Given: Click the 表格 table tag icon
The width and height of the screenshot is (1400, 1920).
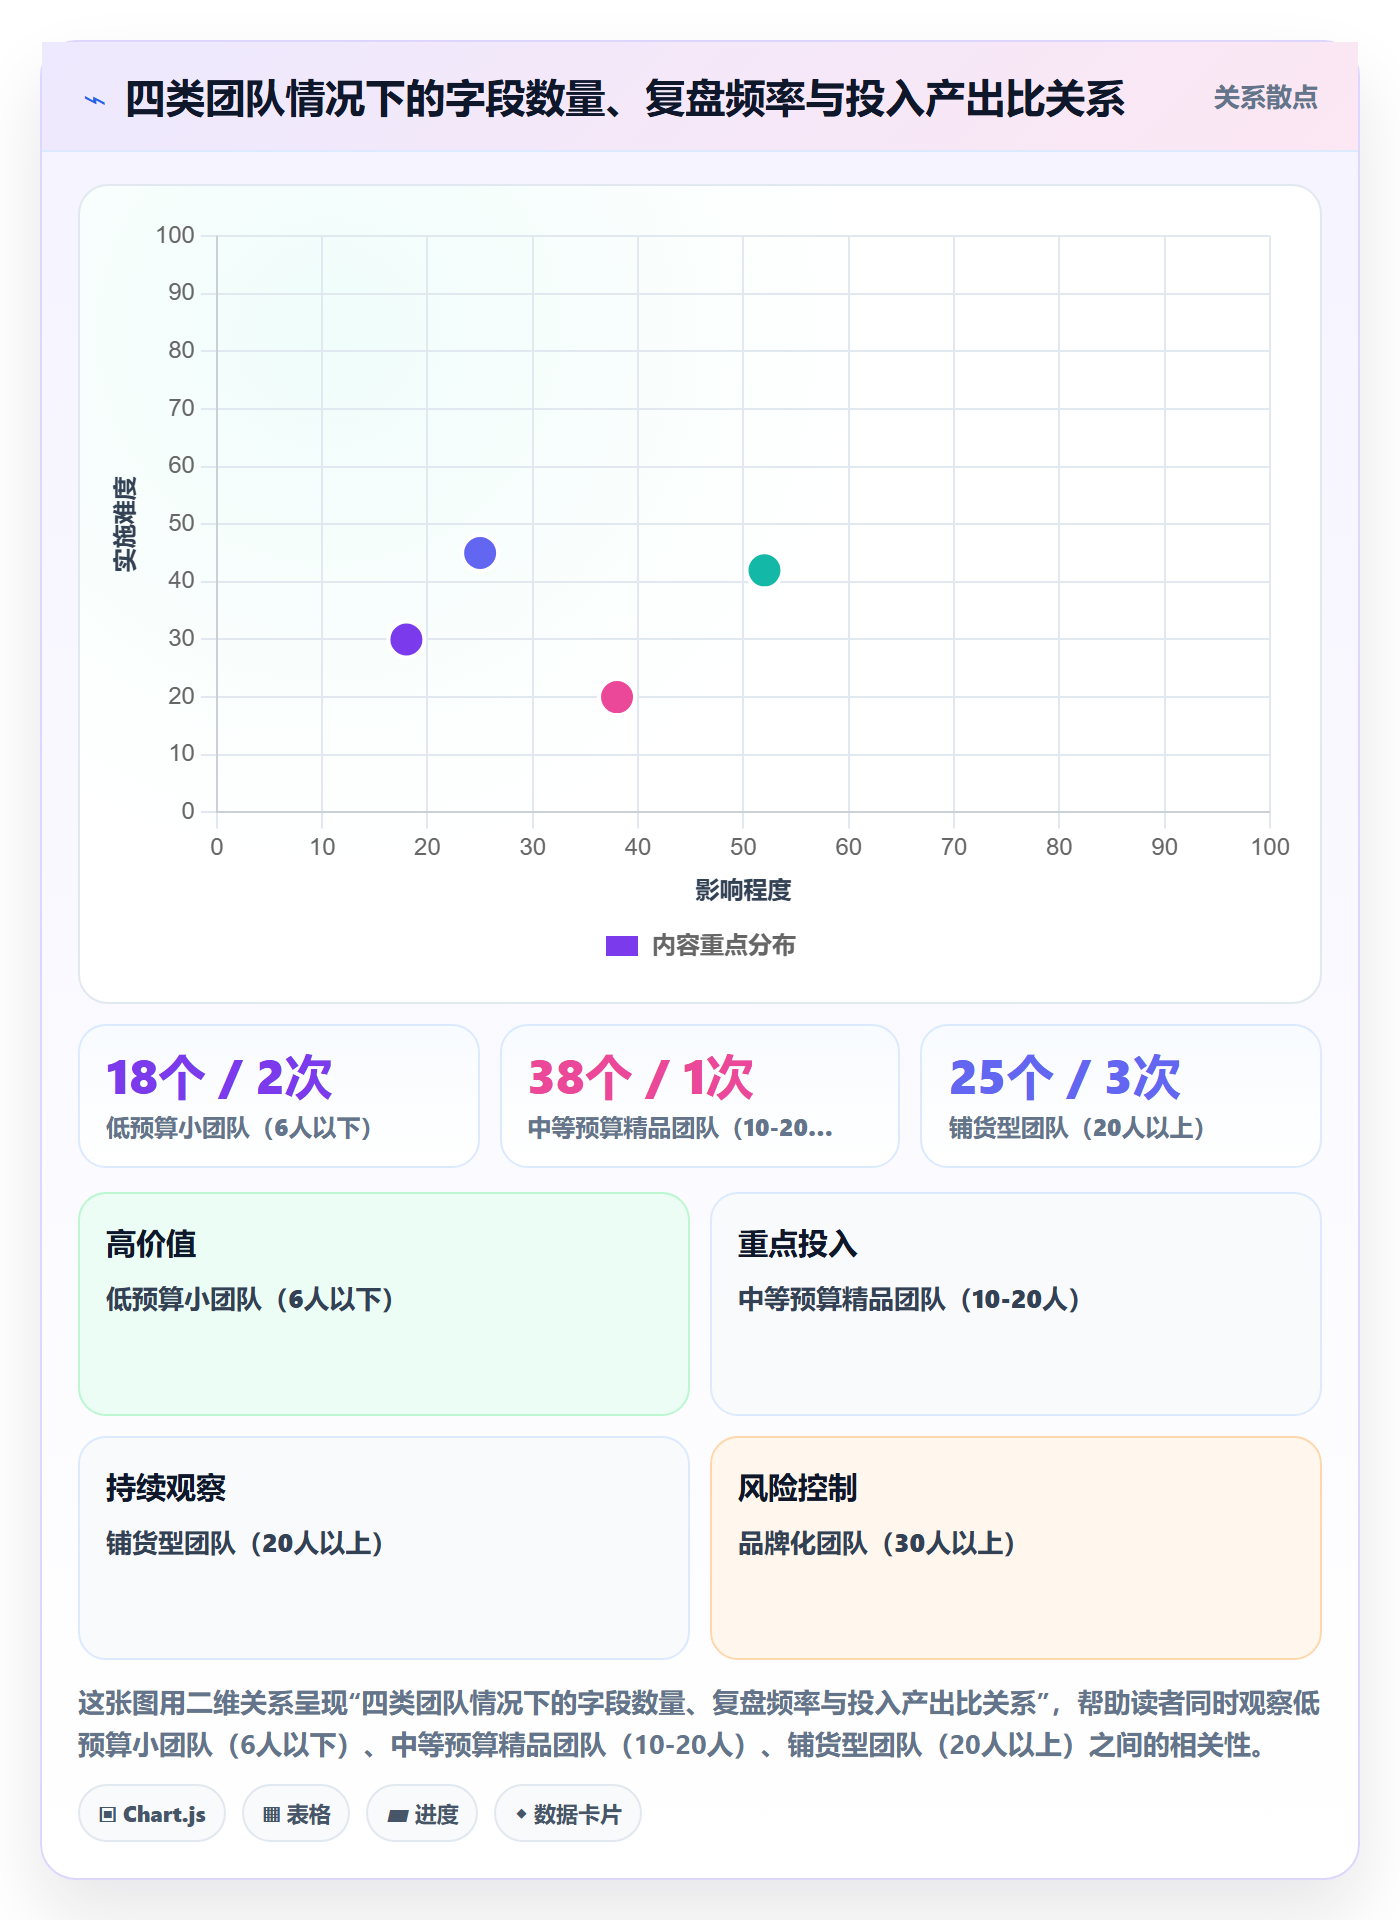Looking at the screenshot, I should coord(271,1815).
